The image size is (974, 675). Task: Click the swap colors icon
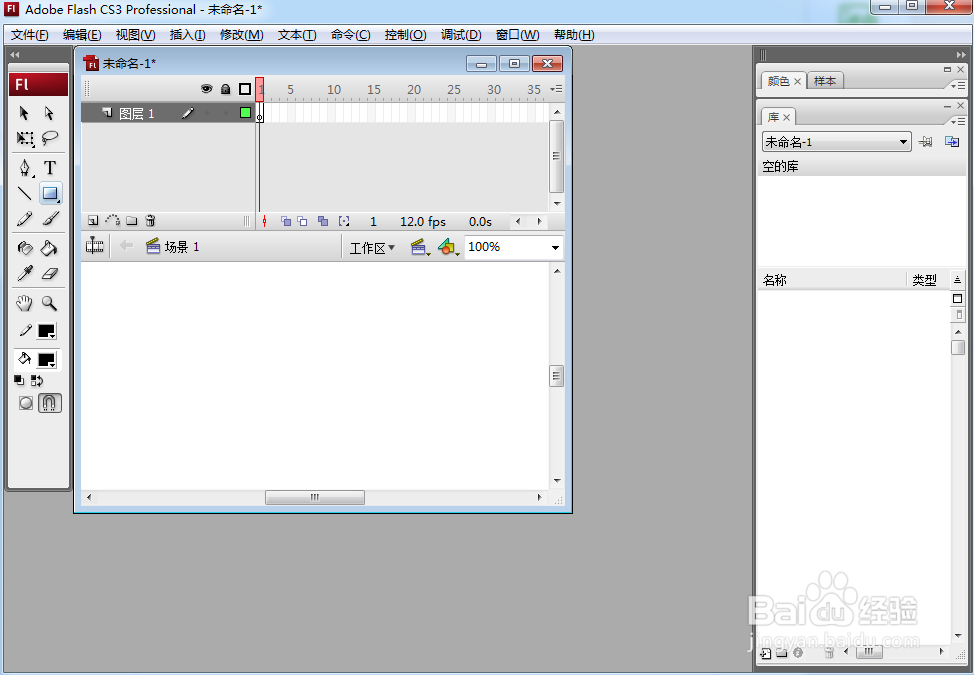pos(37,381)
